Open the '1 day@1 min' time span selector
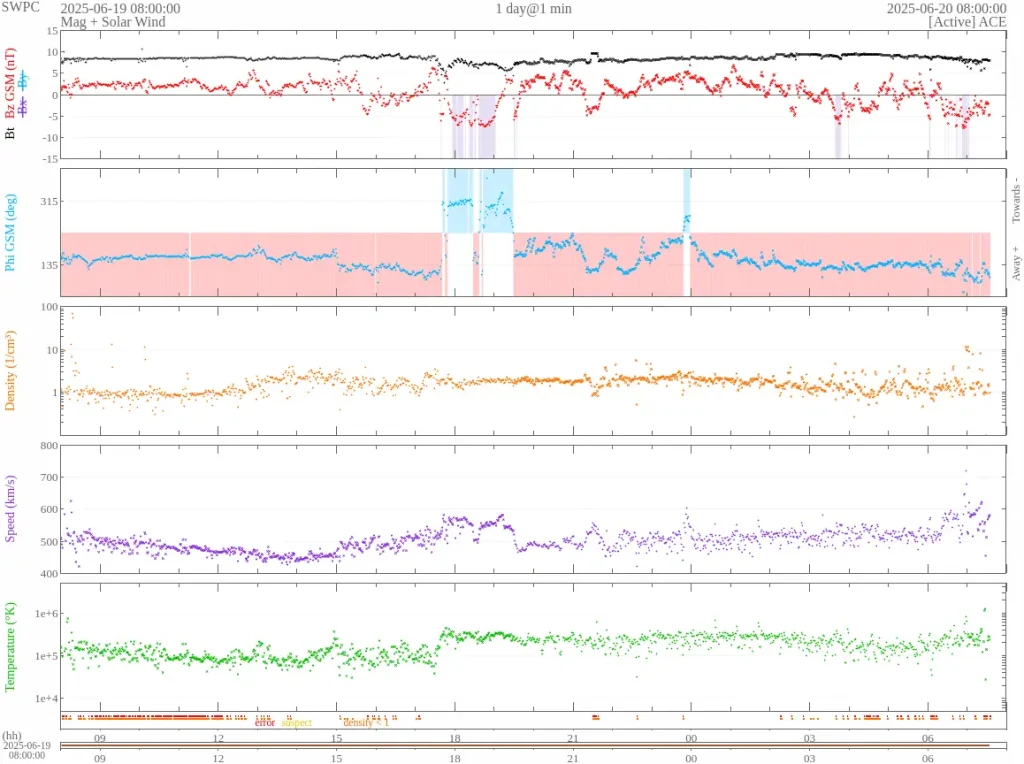The width and height of the screenshot is (1024, 764). point(533,8)
